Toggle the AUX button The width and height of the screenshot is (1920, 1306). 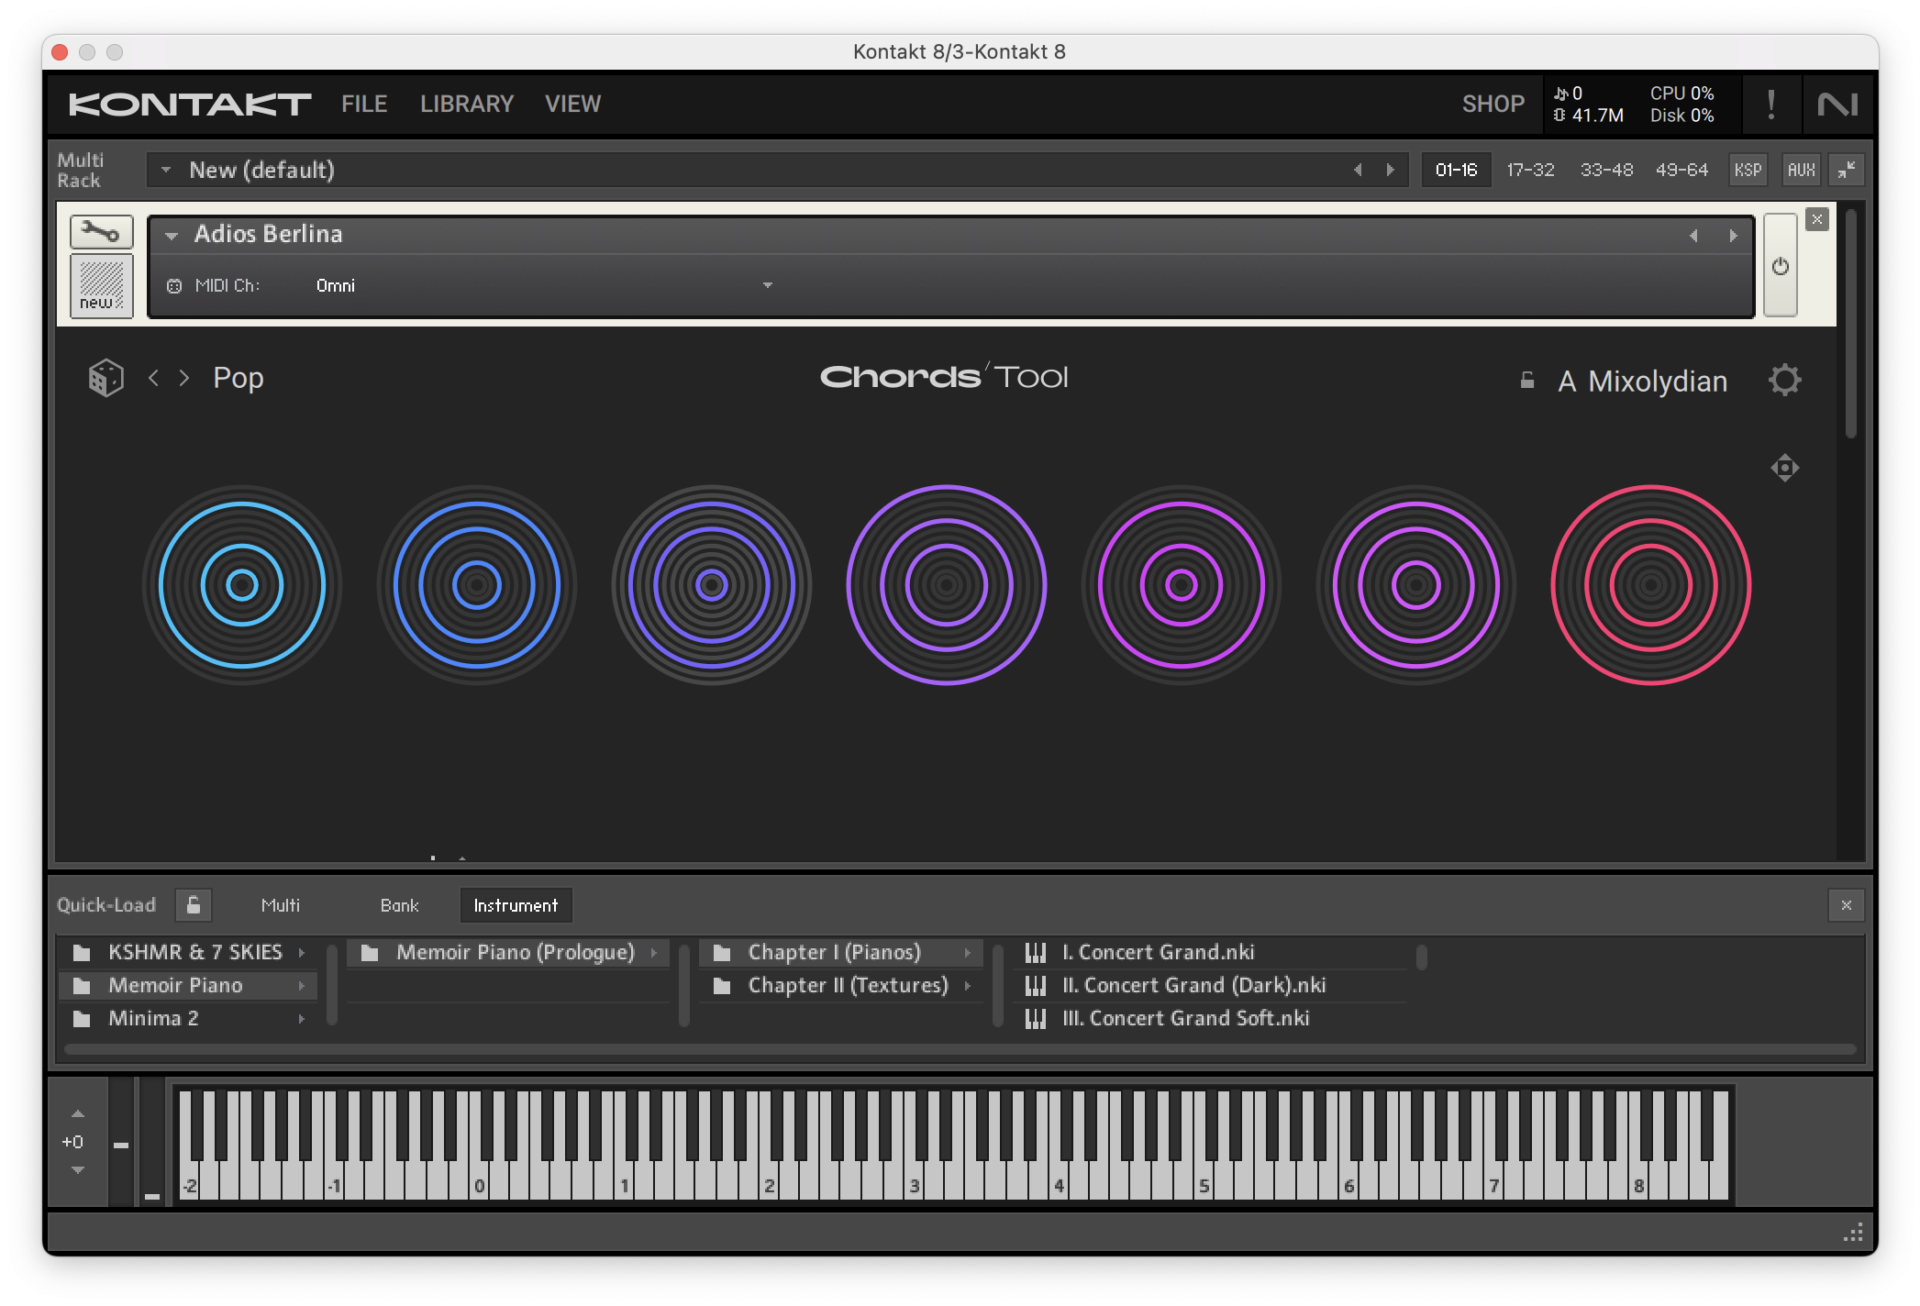(x=1801, y=170)
